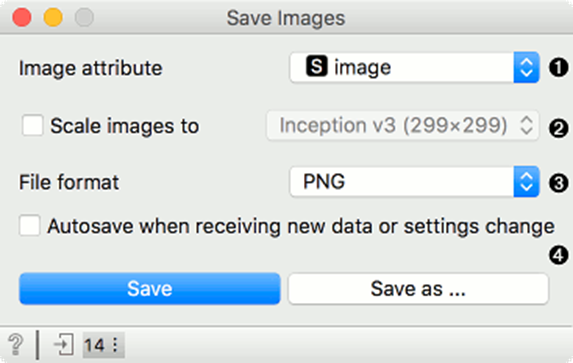This screenshot has height=363, width=573.
Task: Minimize the Save Images window
Action: [53, 17]
